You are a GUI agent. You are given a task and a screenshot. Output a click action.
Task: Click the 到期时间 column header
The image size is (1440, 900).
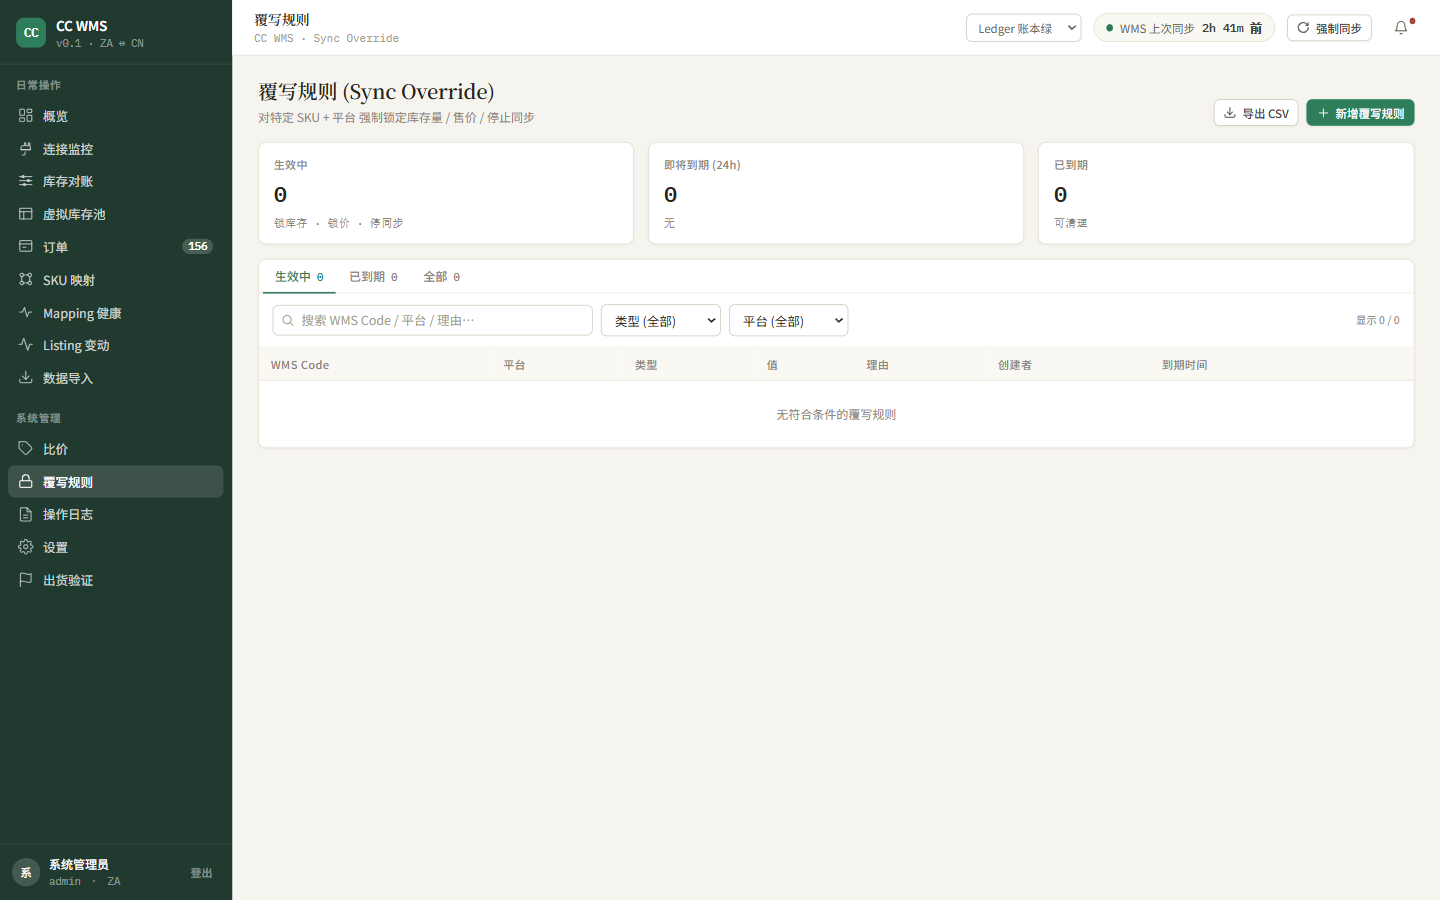1184,365
